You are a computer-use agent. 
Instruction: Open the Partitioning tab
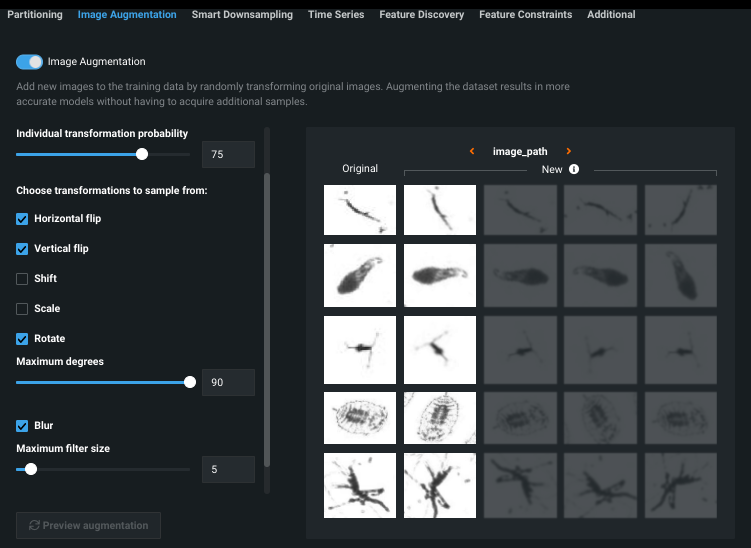coord(35,15)
